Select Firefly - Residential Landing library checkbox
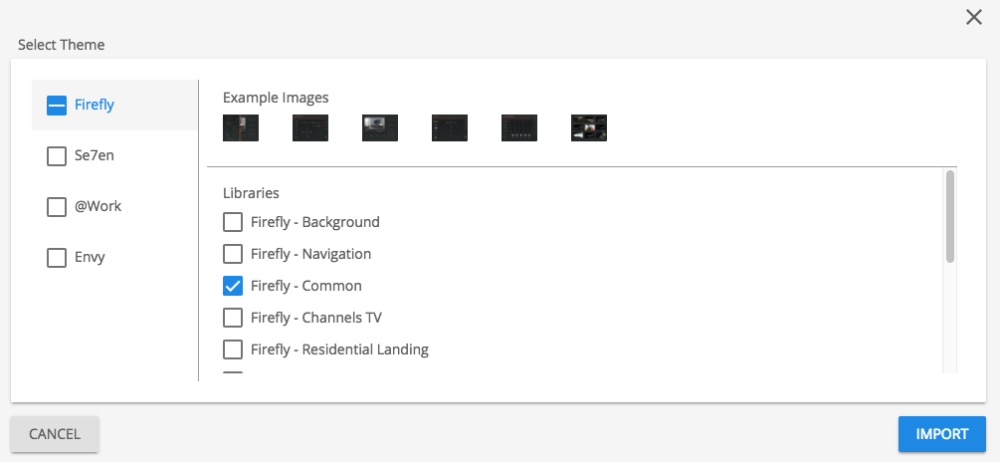 click(x=232, y=350)
